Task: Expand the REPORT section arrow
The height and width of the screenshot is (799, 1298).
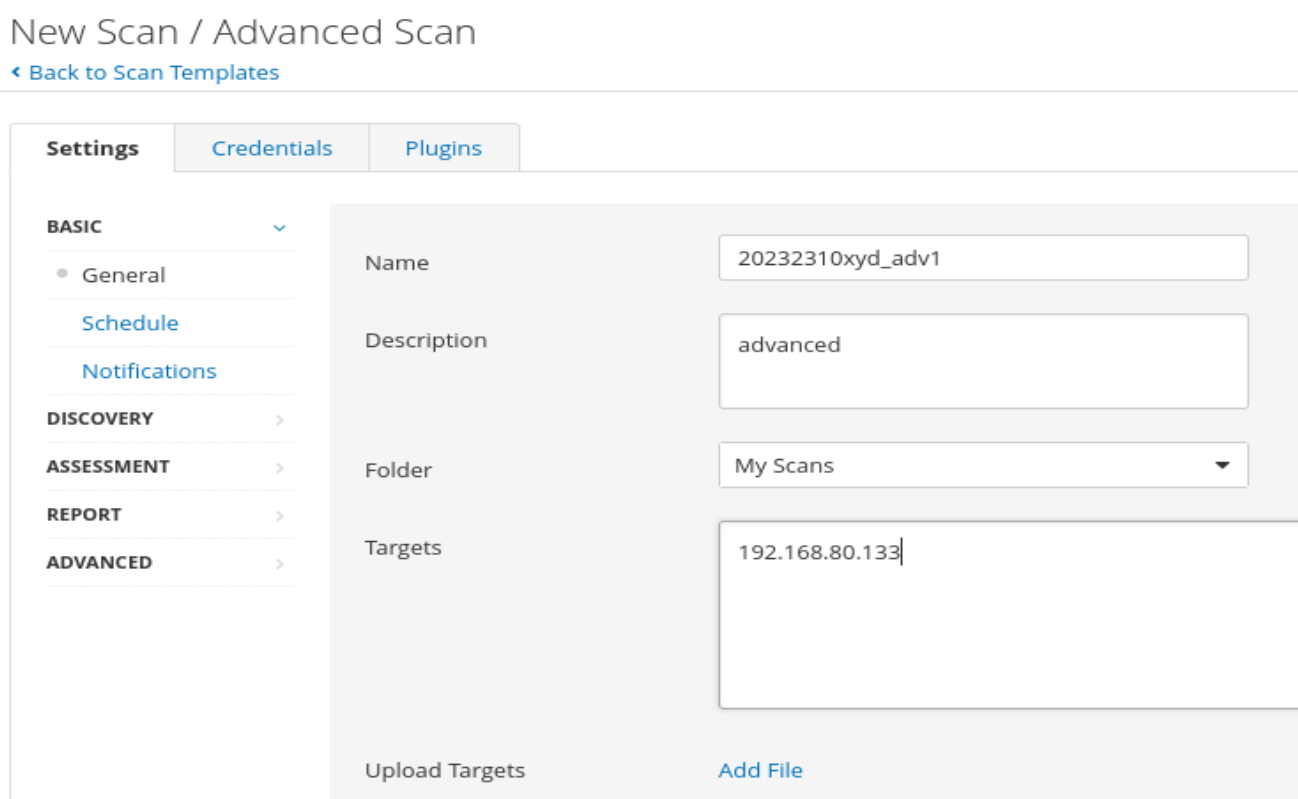Action: coord(280,516)
